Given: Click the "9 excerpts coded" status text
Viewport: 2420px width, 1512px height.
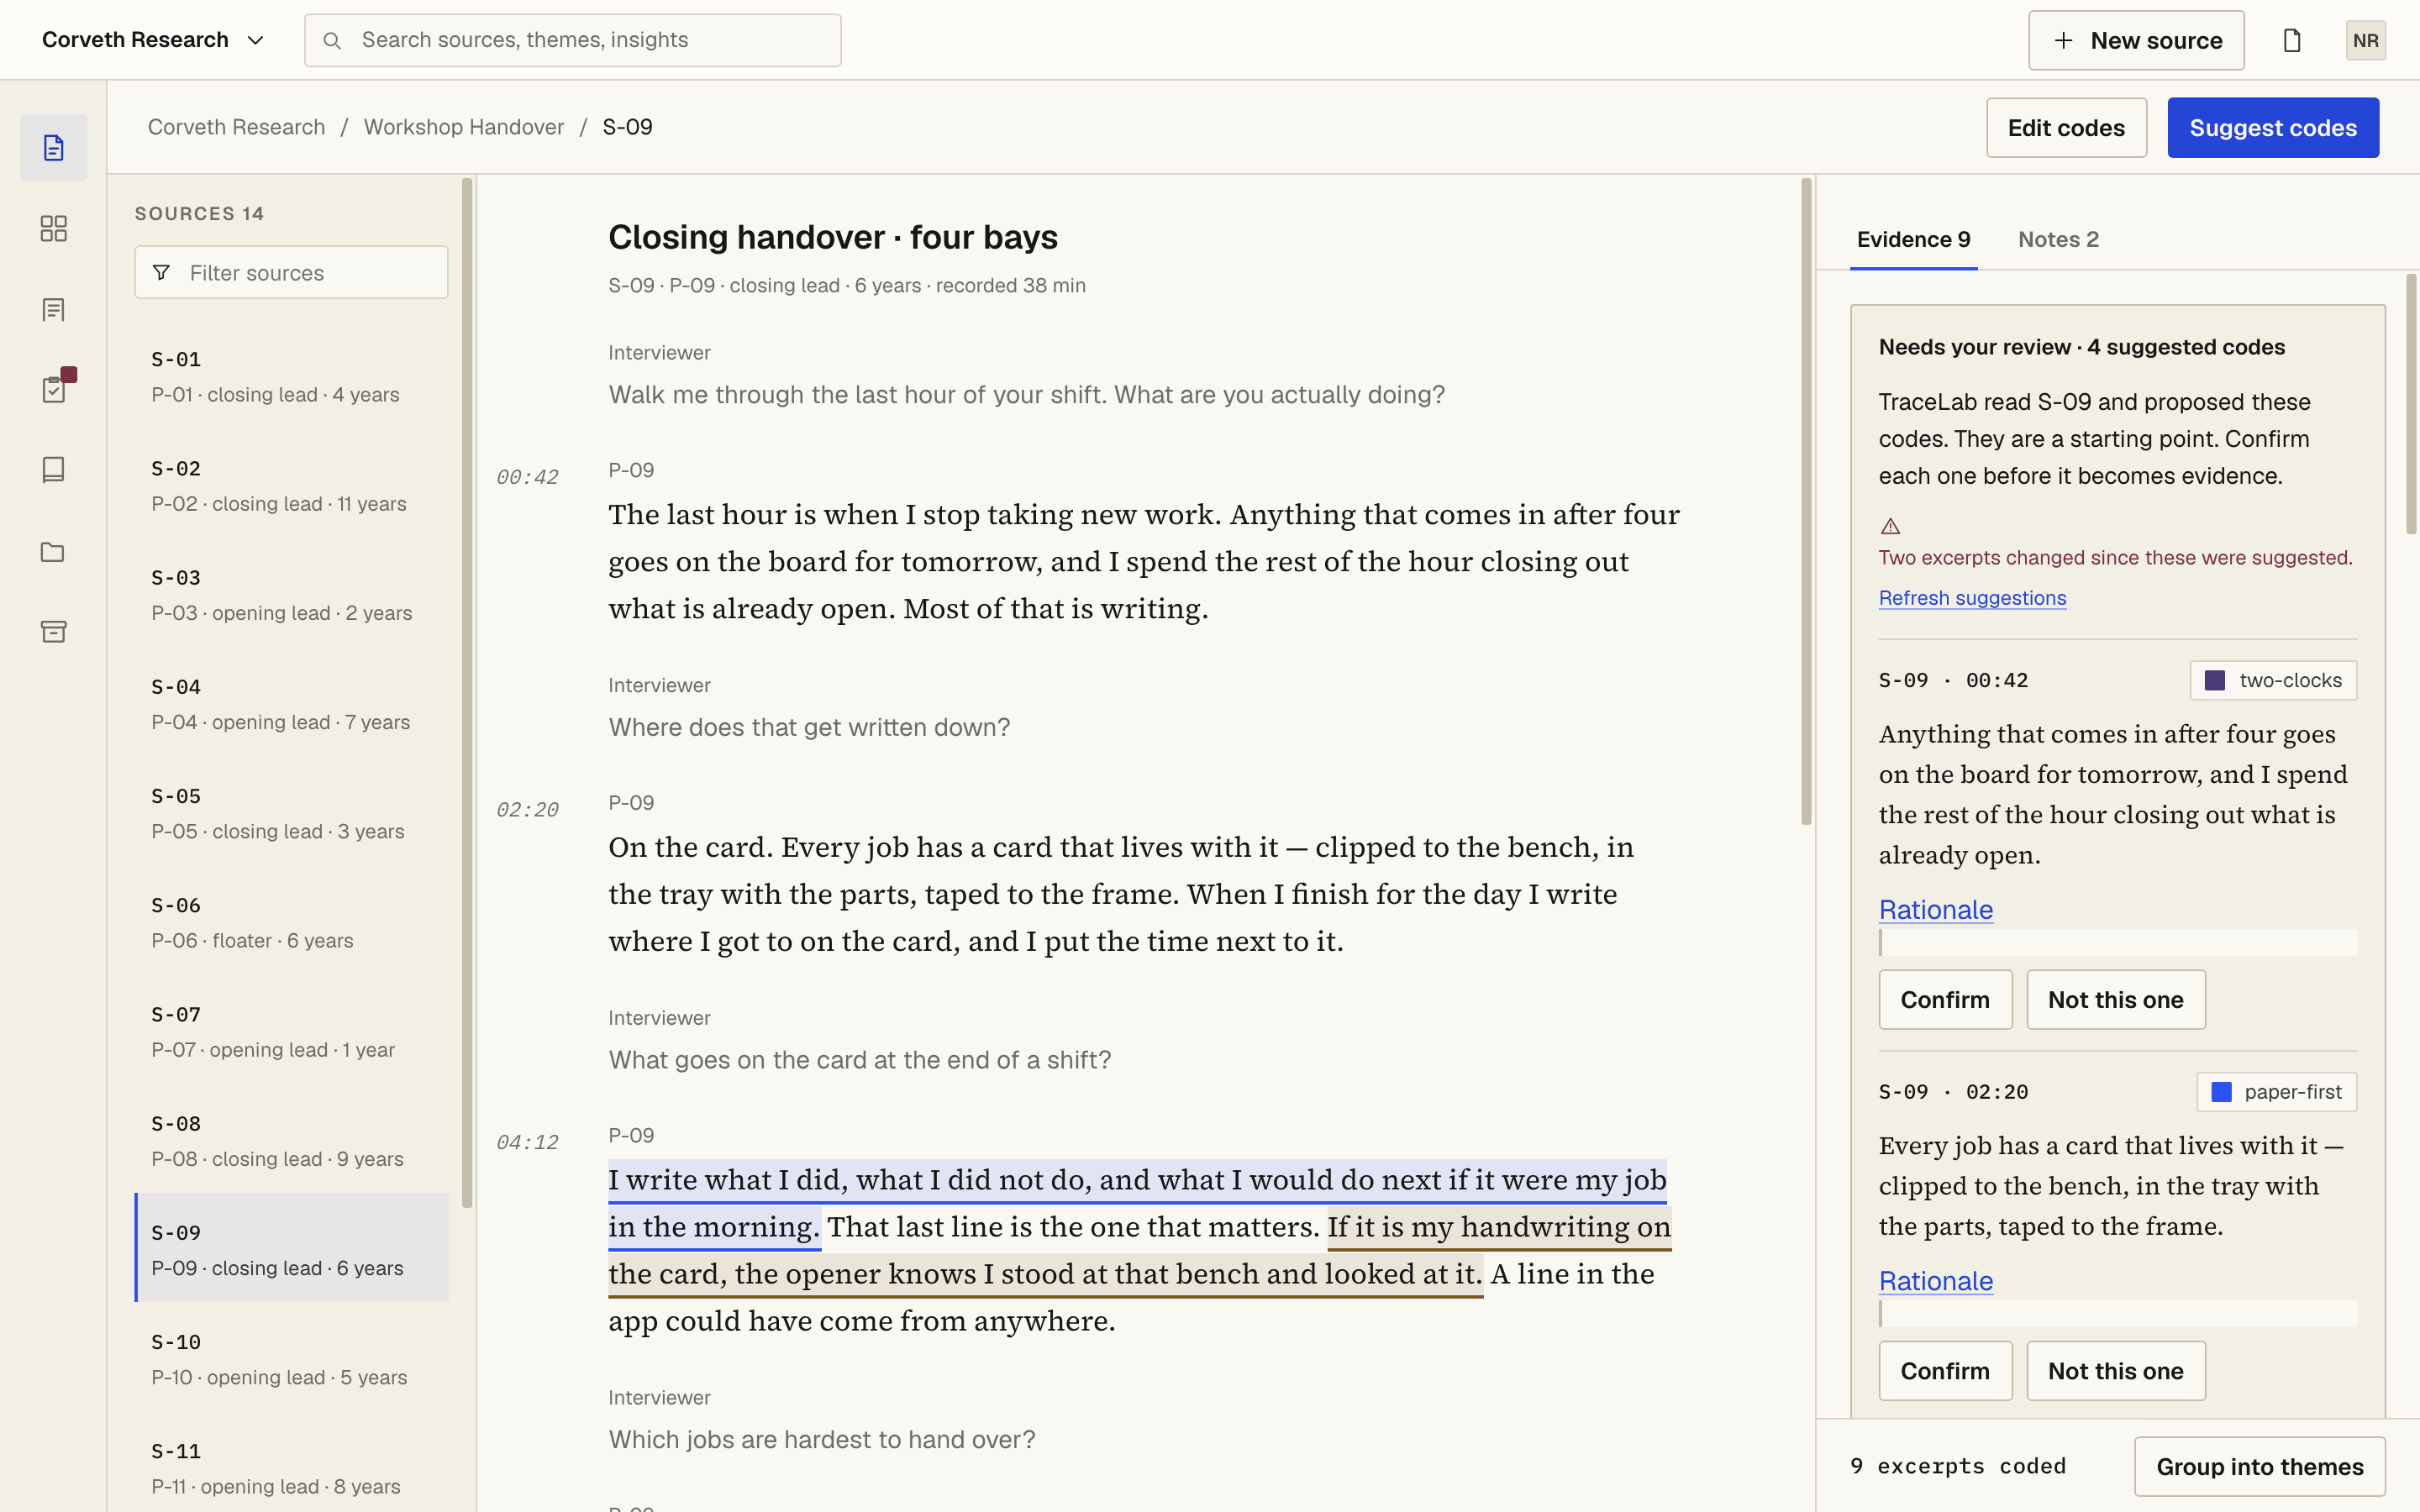Looking at the screenshot, I should pyautogui.click(x=1958, y=1466).
